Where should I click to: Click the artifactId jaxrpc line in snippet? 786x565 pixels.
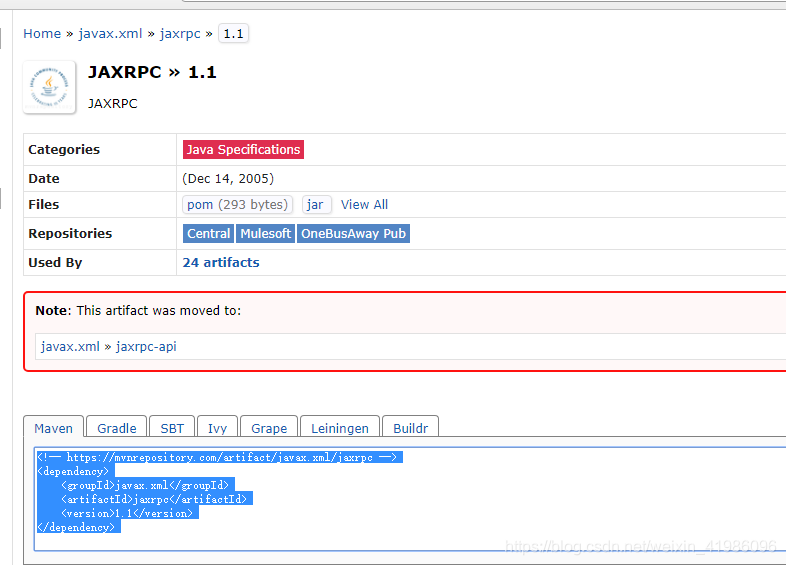(x=154, y=499)
